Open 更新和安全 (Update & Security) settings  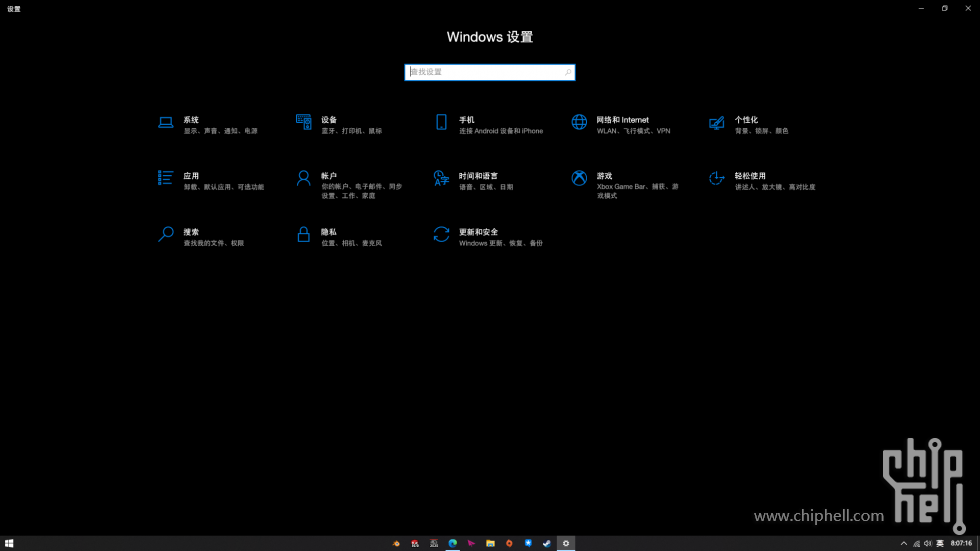[x=489, y=237]
